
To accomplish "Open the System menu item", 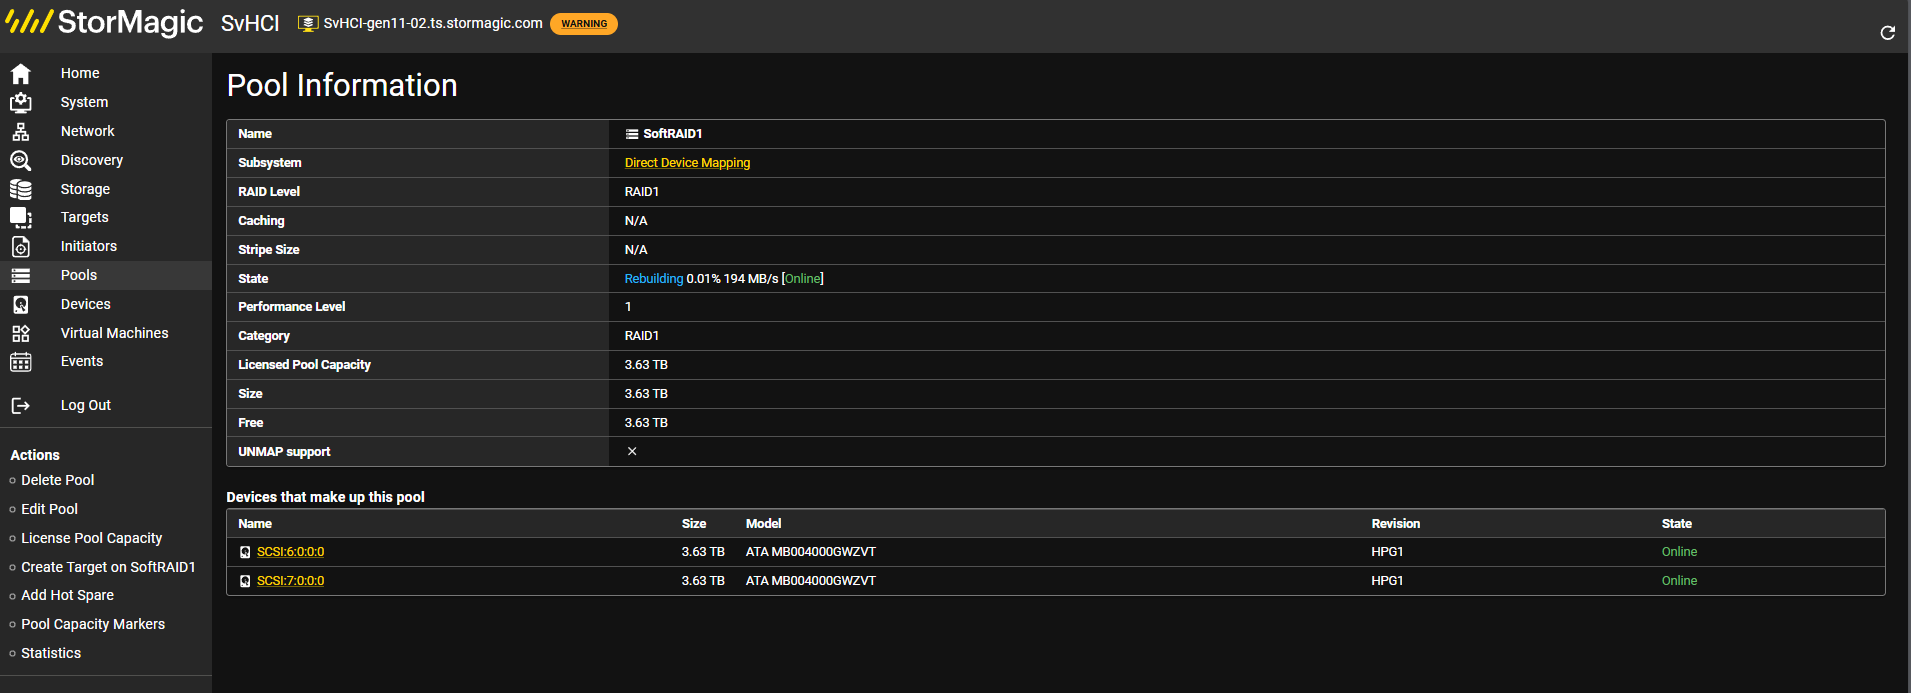I will tap(84, 102).
